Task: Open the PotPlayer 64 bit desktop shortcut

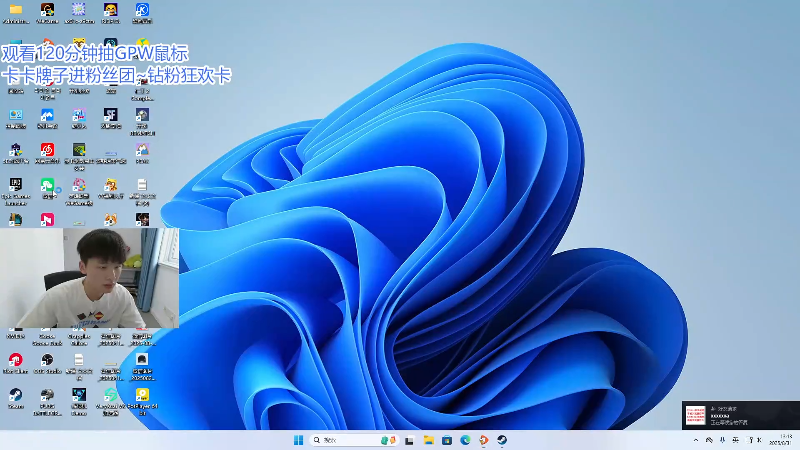Action: coord(142,395)
